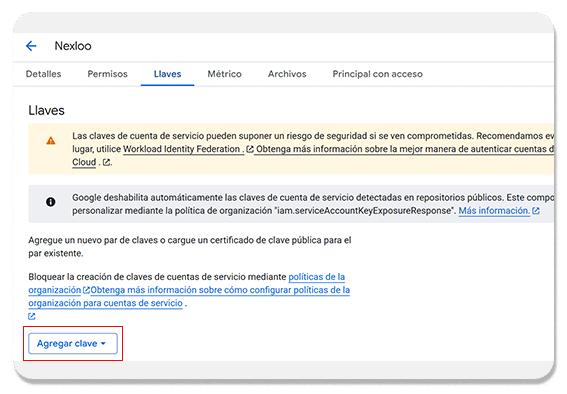Switch to the Archivos tab

click(x=287, y=74)
